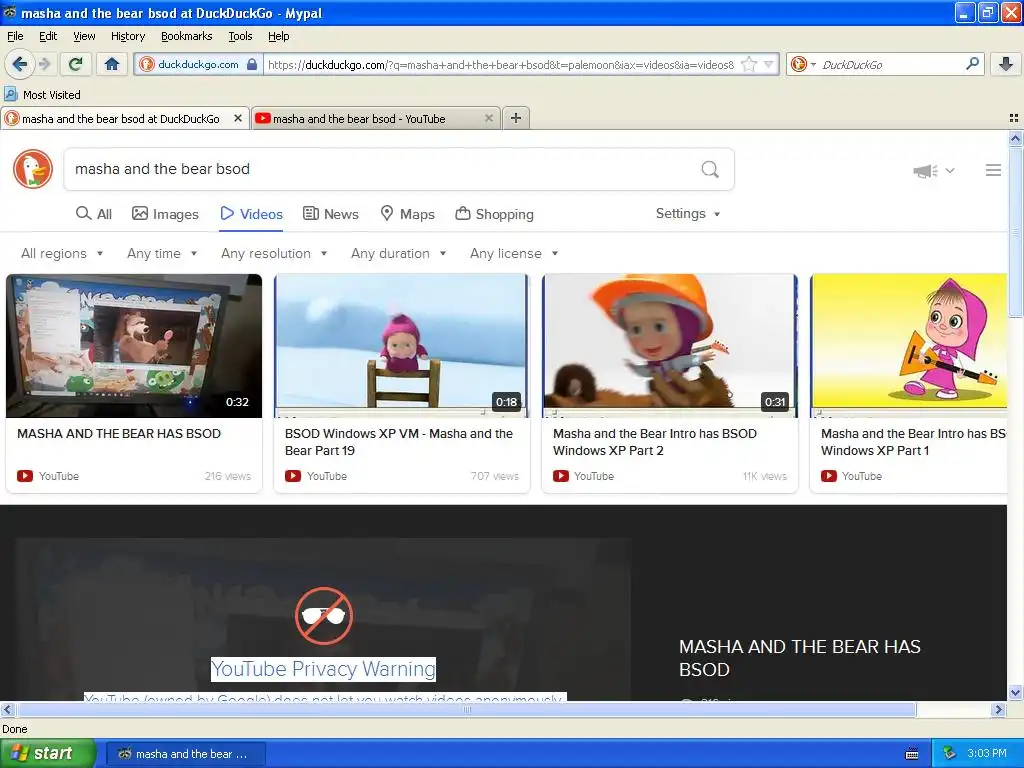Switch to the Shopping results tab

pos(494,214)
